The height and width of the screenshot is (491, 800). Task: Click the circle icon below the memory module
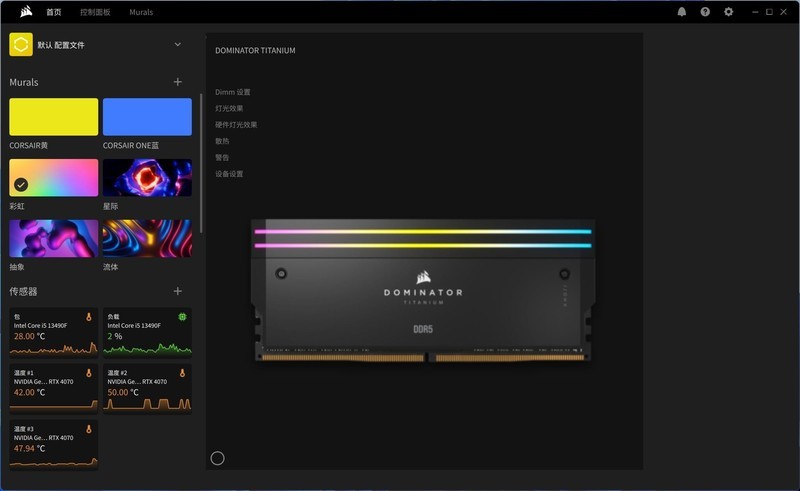(218, 458)
